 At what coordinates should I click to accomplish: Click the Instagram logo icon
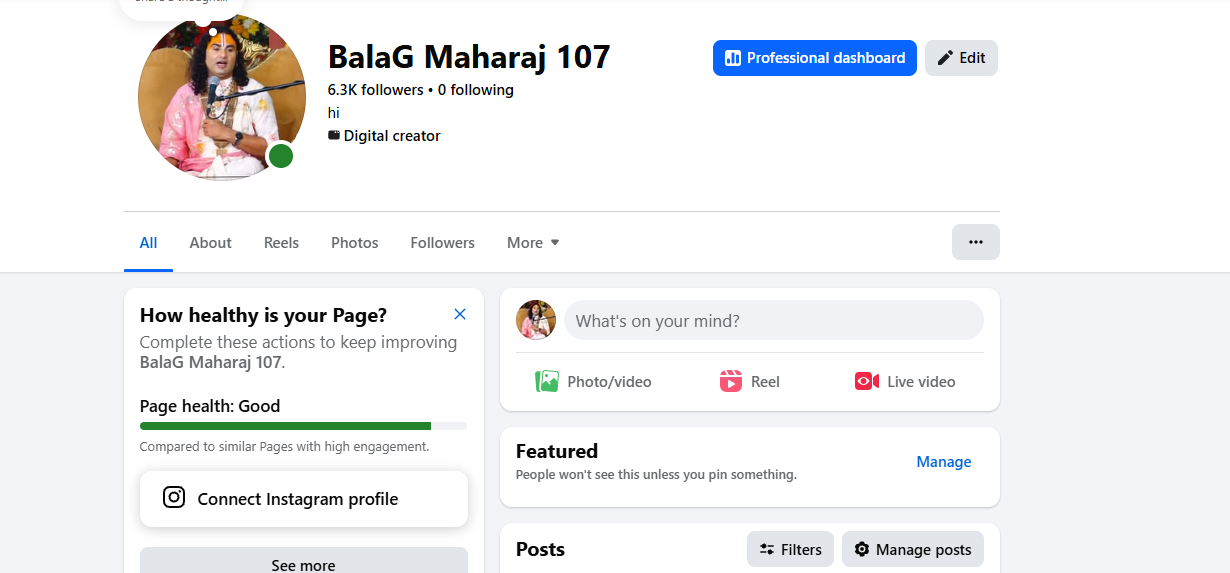point(174,497)
